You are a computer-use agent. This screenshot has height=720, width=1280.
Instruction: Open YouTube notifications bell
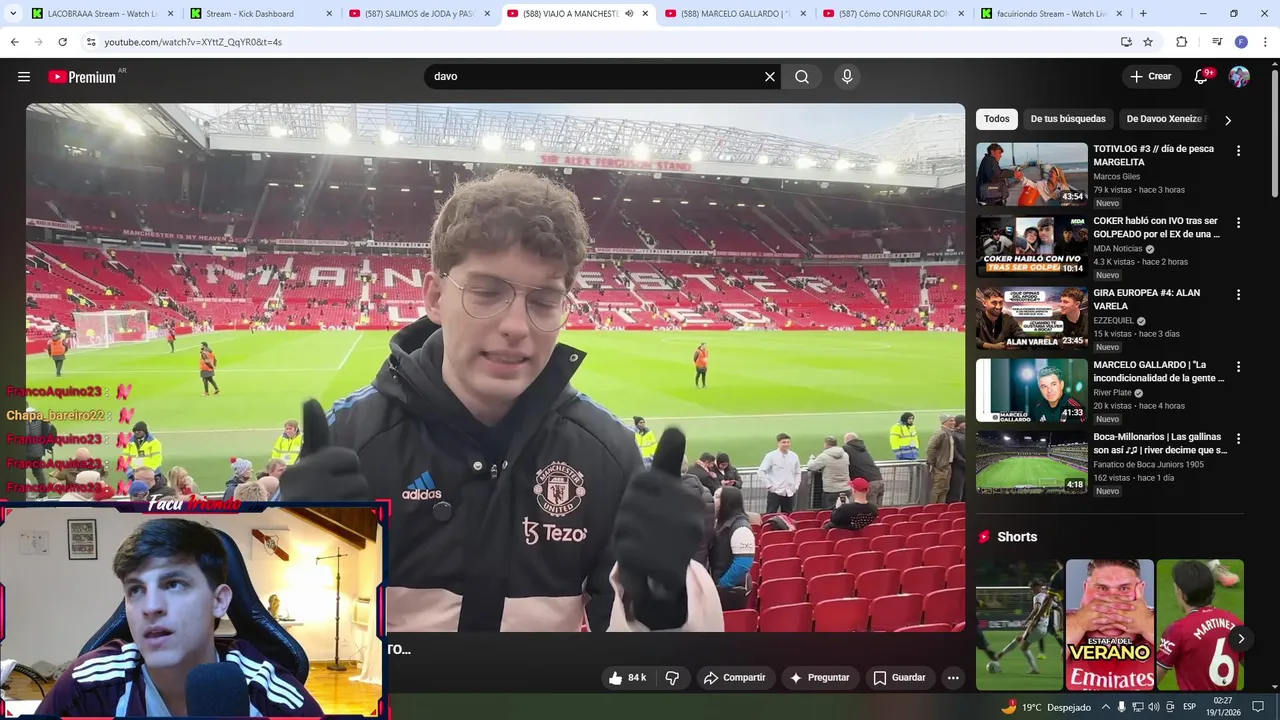[x=1201, y=77]
